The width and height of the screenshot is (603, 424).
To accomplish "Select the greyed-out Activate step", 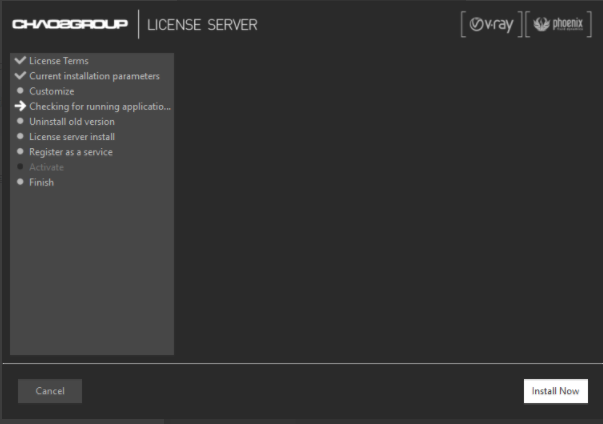I will [x=47, y=167].
